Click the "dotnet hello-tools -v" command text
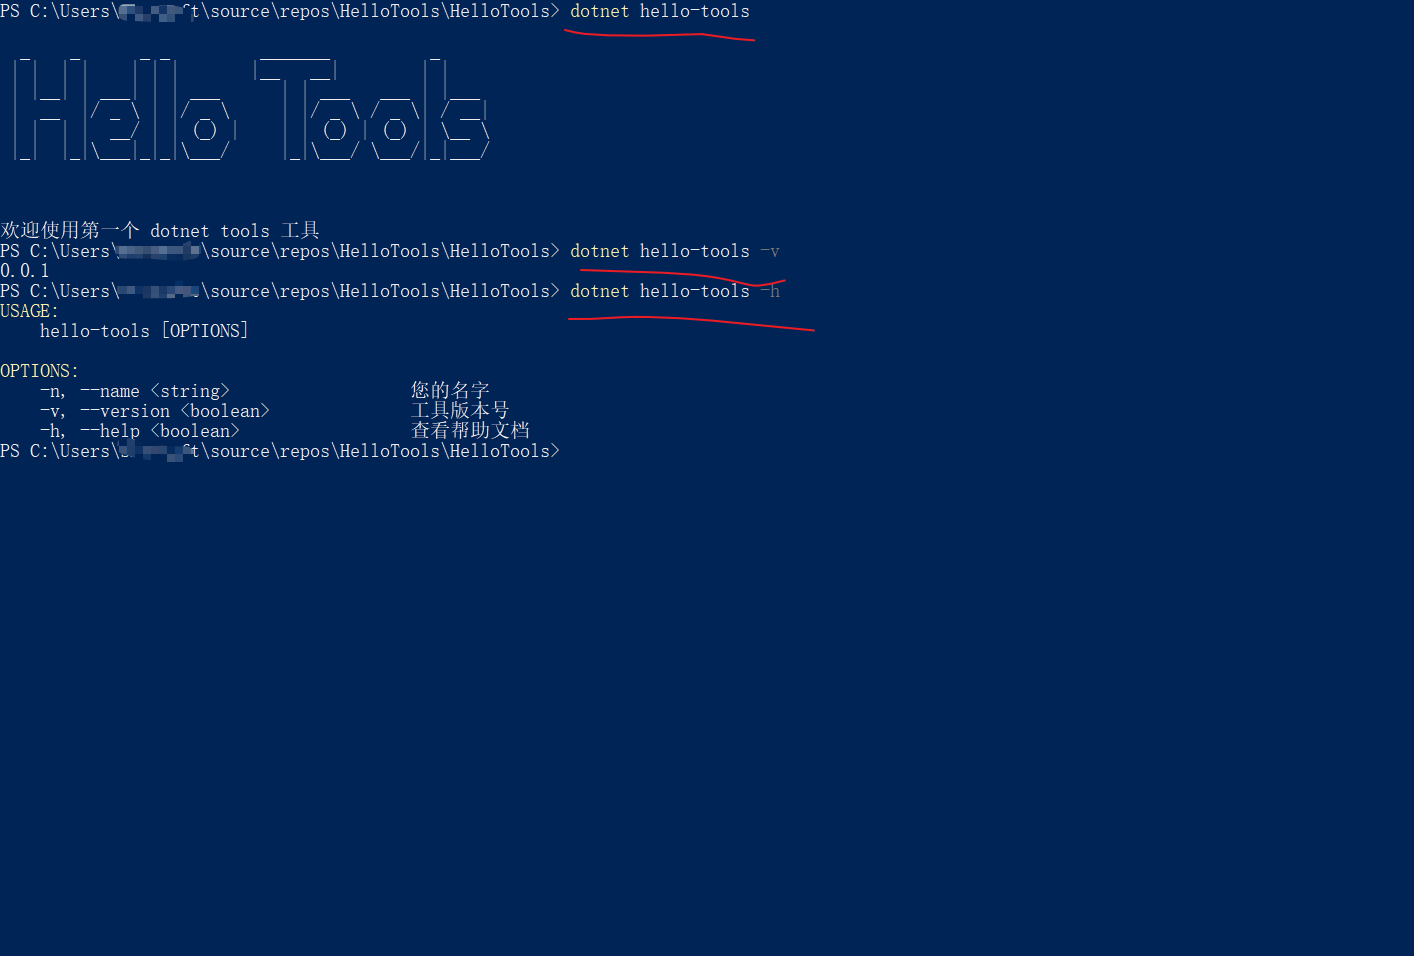 pyautogui.click(x=673, y=252)
